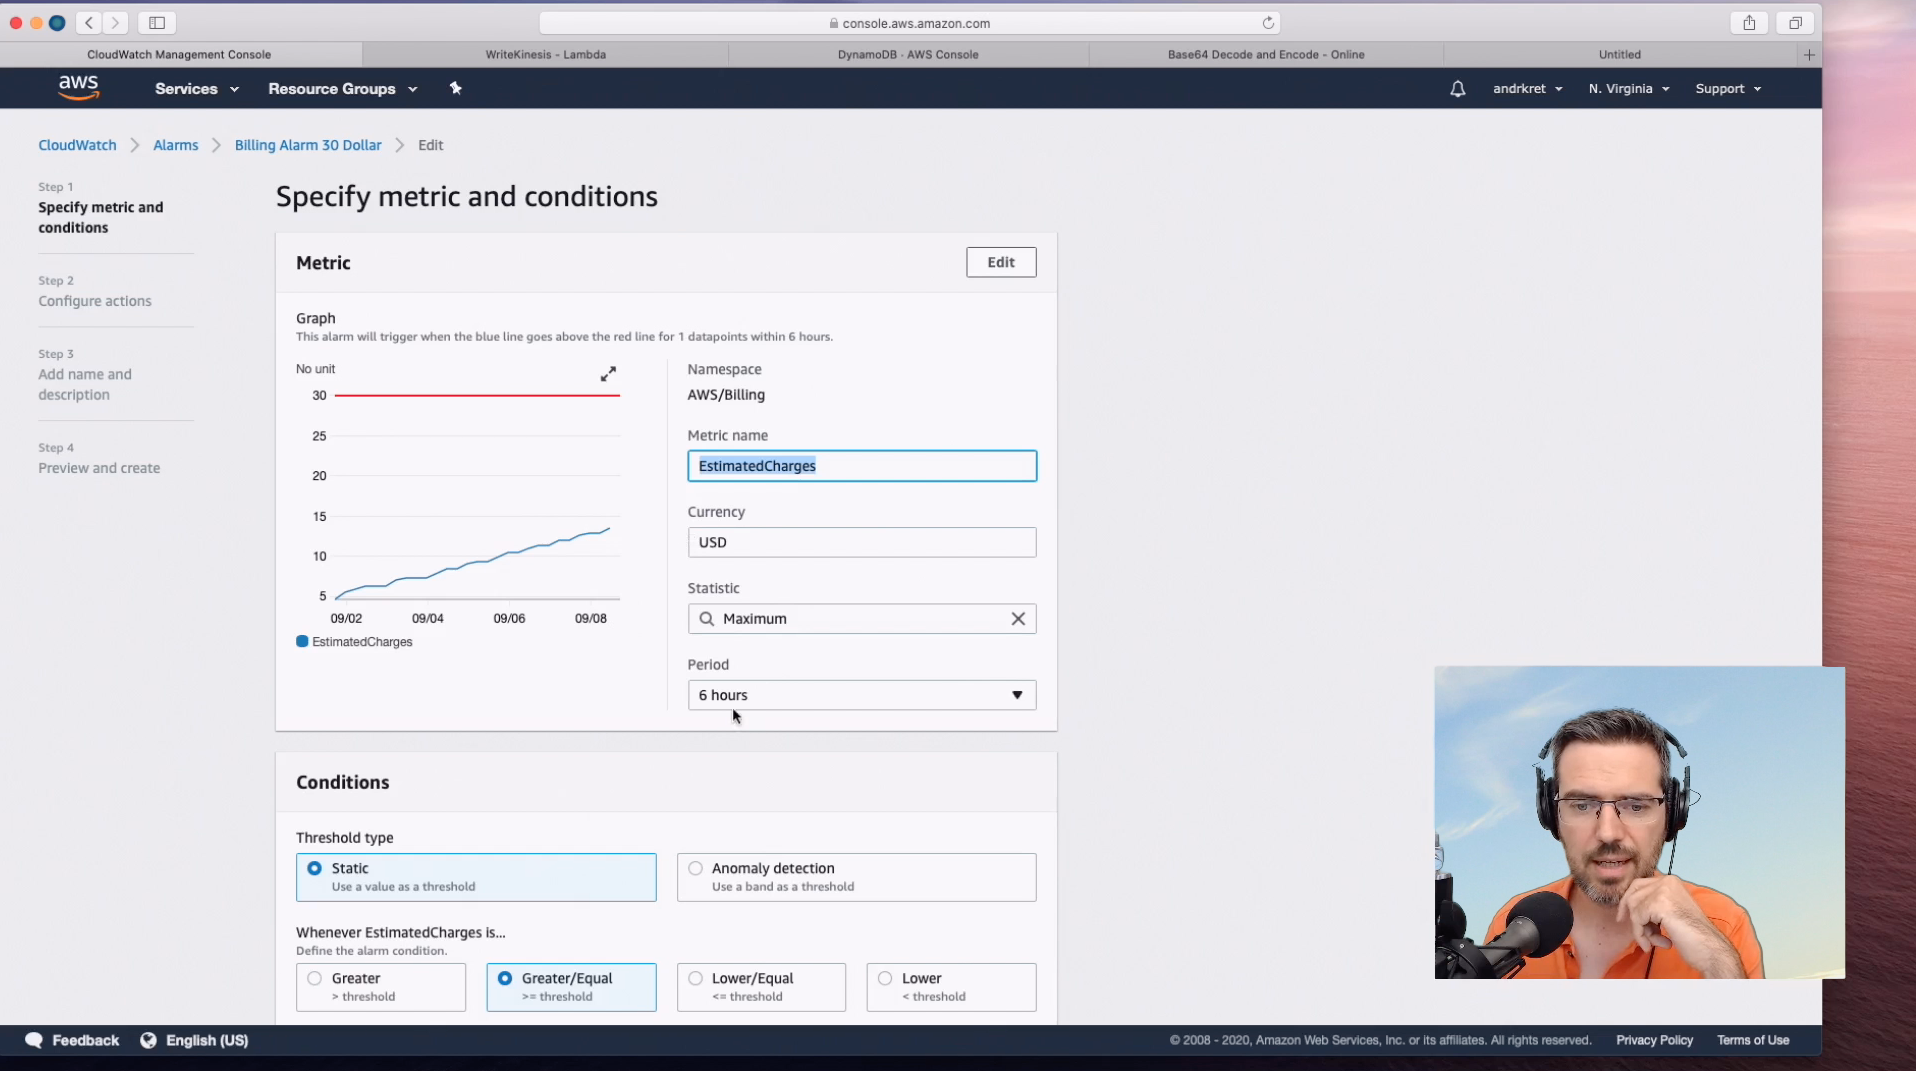
Task: Click the search icon in Statistic field
Action: [706, 619]
